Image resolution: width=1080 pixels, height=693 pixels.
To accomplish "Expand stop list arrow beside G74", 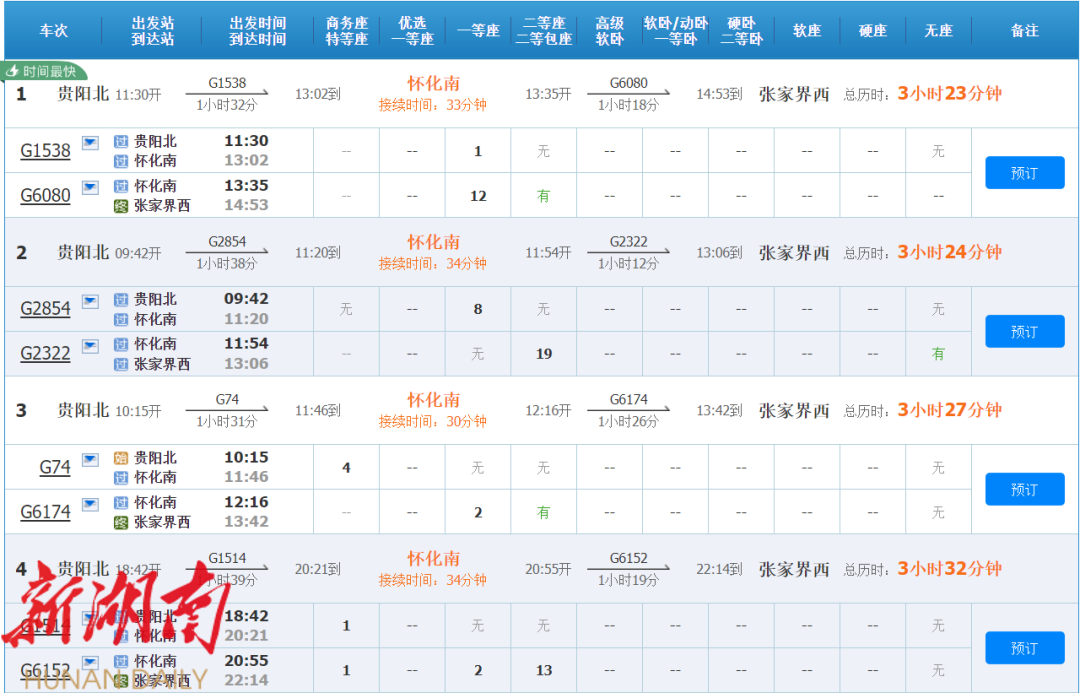I will [x=90, y=460].
